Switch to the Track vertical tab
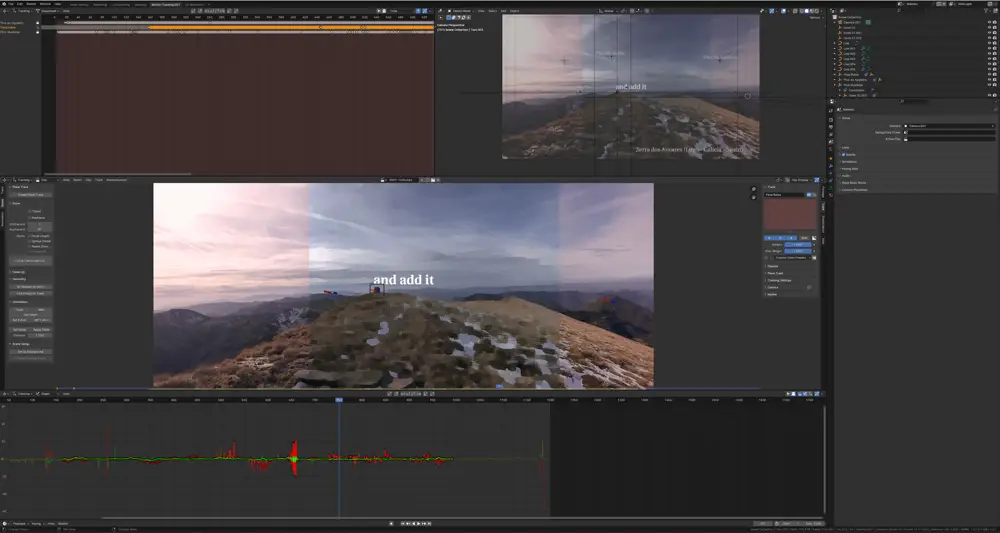Viewport: 1000px width, 533px height. (2, 190)
